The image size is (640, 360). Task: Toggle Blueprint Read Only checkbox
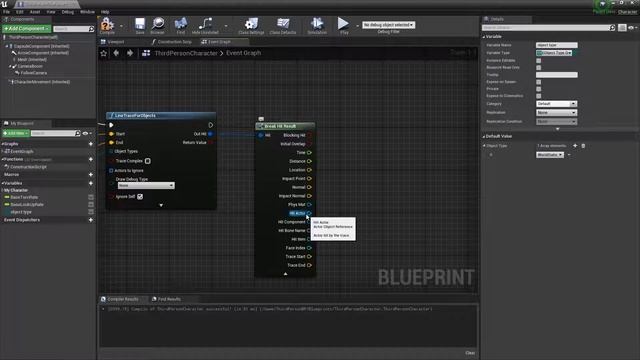[538, 67]
